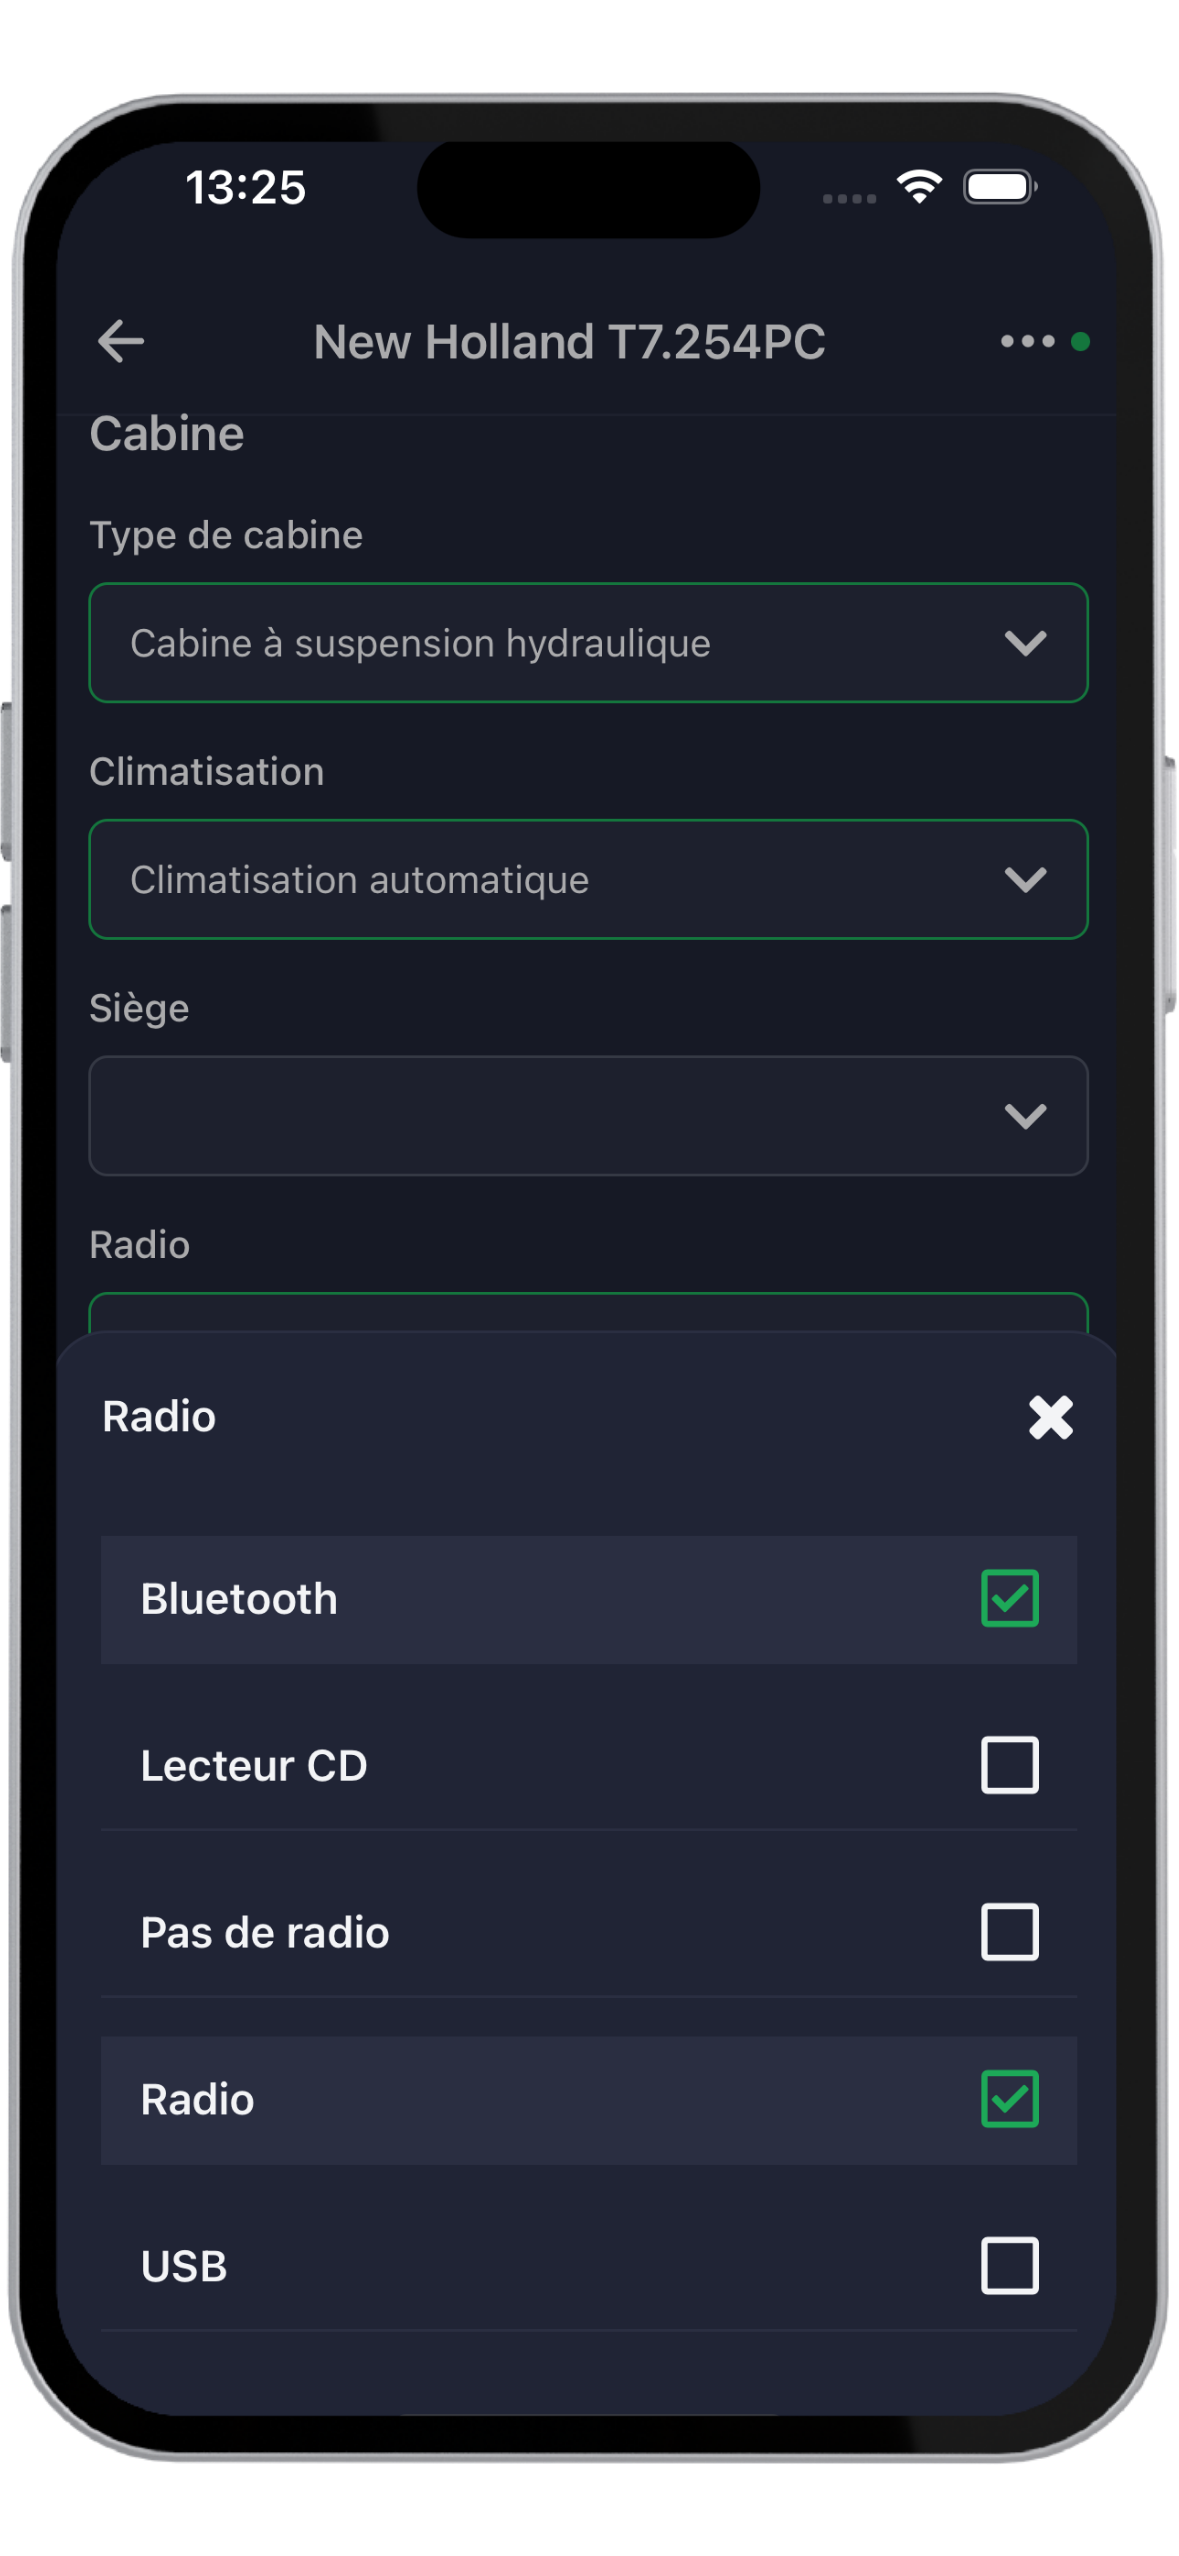Open the empty Siège dropdown
The width and height of the screenshot is (1179, 2556).
[x=588, y=1116]
